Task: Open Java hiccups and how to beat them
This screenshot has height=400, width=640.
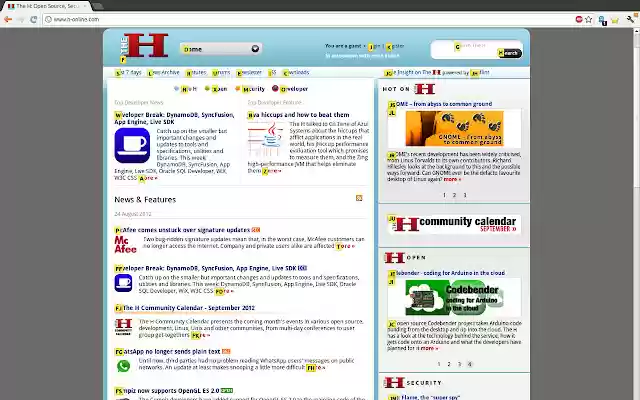Action: 298,115
